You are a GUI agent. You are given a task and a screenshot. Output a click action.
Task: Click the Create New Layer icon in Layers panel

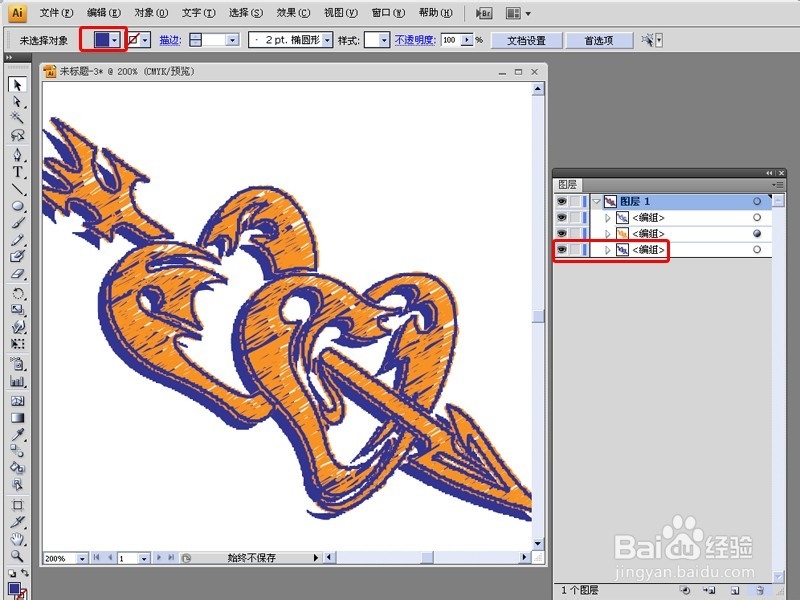735,590
